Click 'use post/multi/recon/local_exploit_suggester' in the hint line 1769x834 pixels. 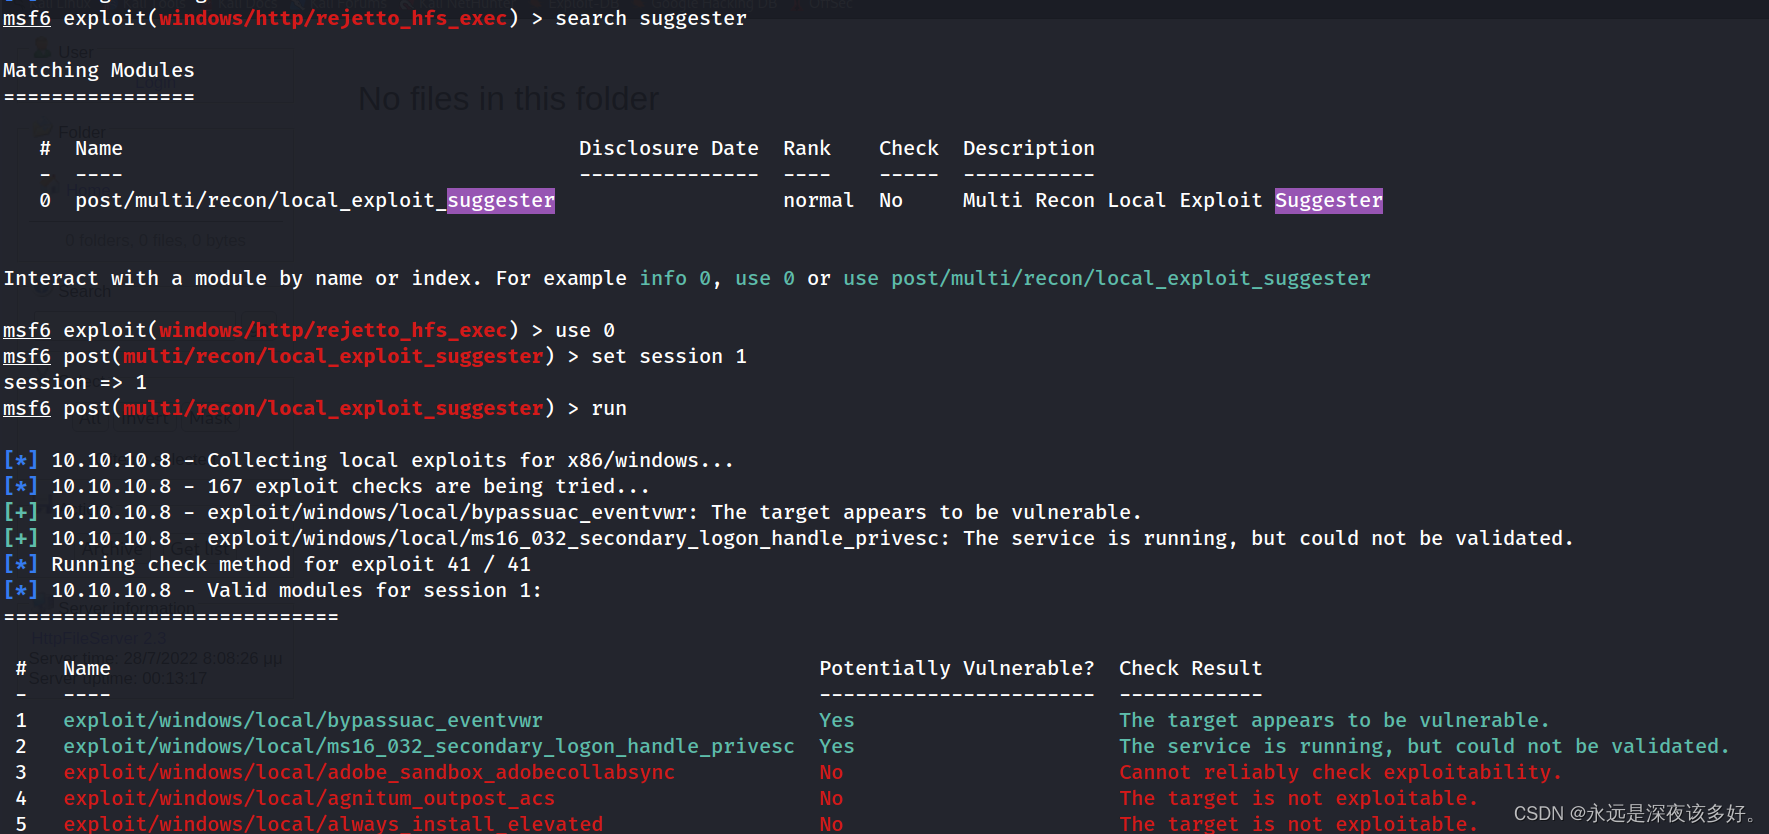1107,278
